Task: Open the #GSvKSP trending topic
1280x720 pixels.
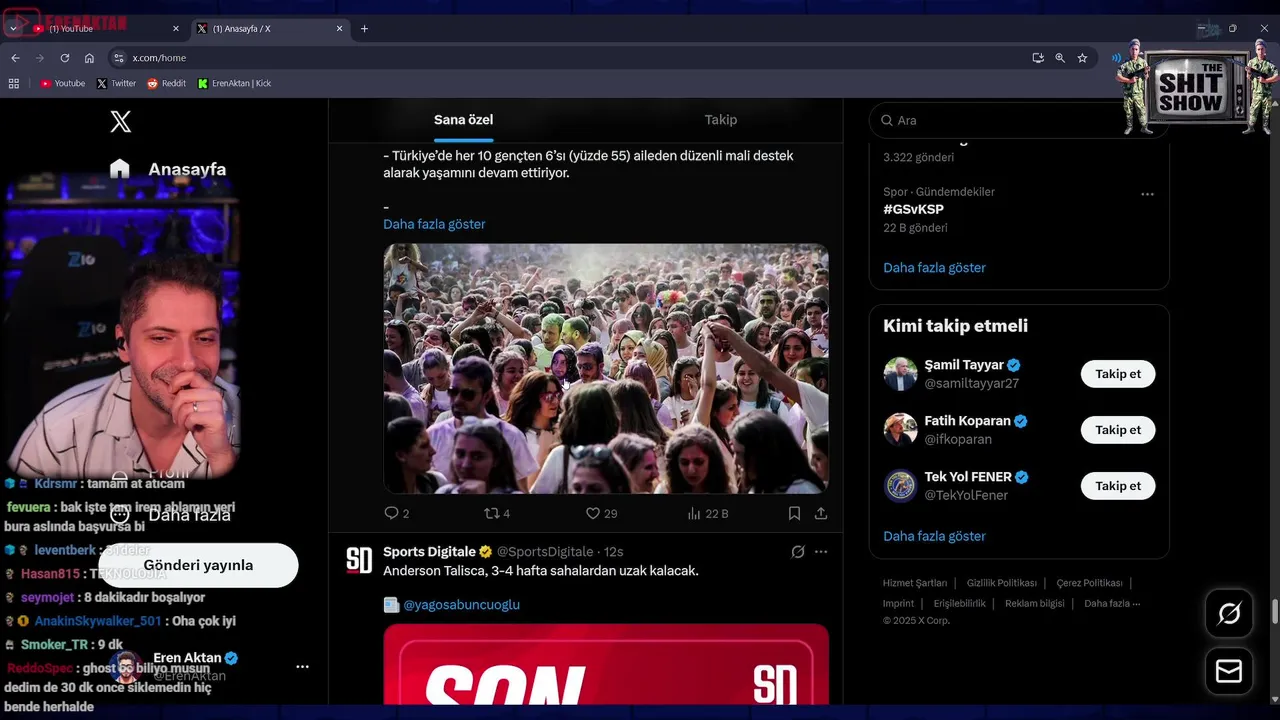Action: [913, 210]
